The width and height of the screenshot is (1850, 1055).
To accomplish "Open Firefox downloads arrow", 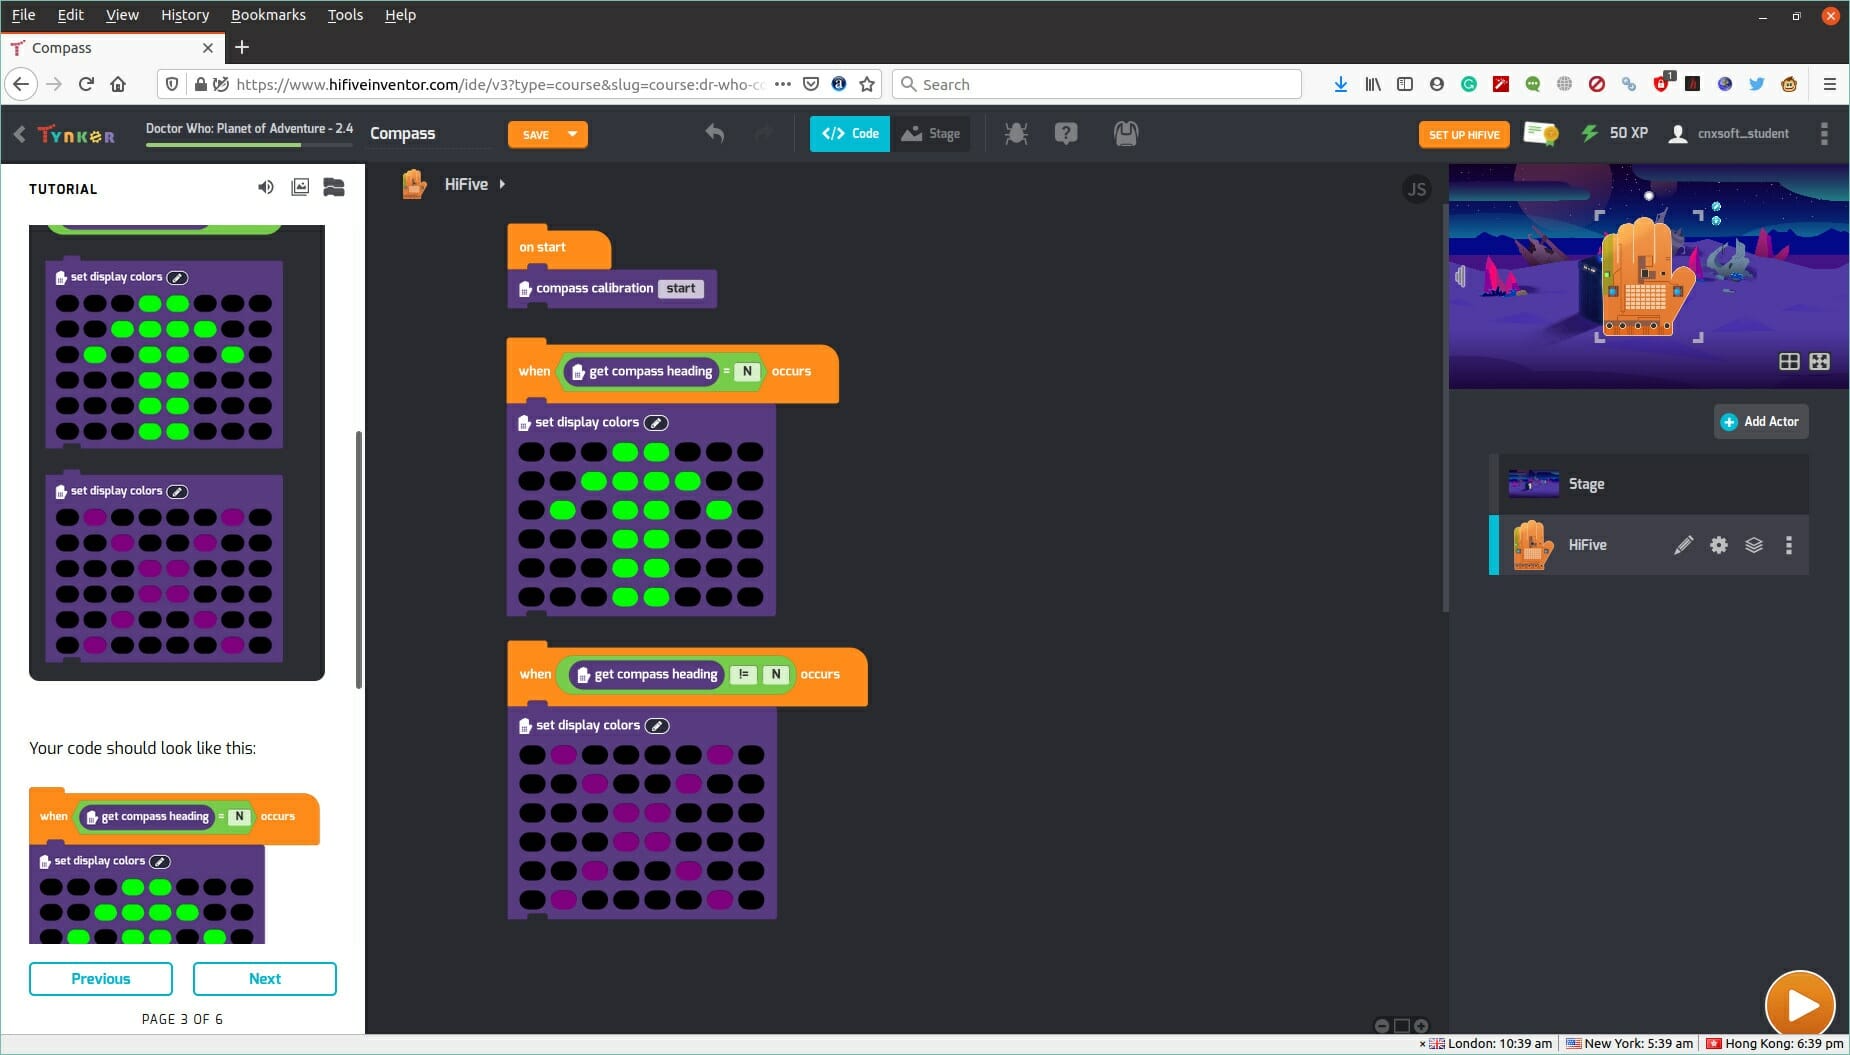I will point(1341,84).
